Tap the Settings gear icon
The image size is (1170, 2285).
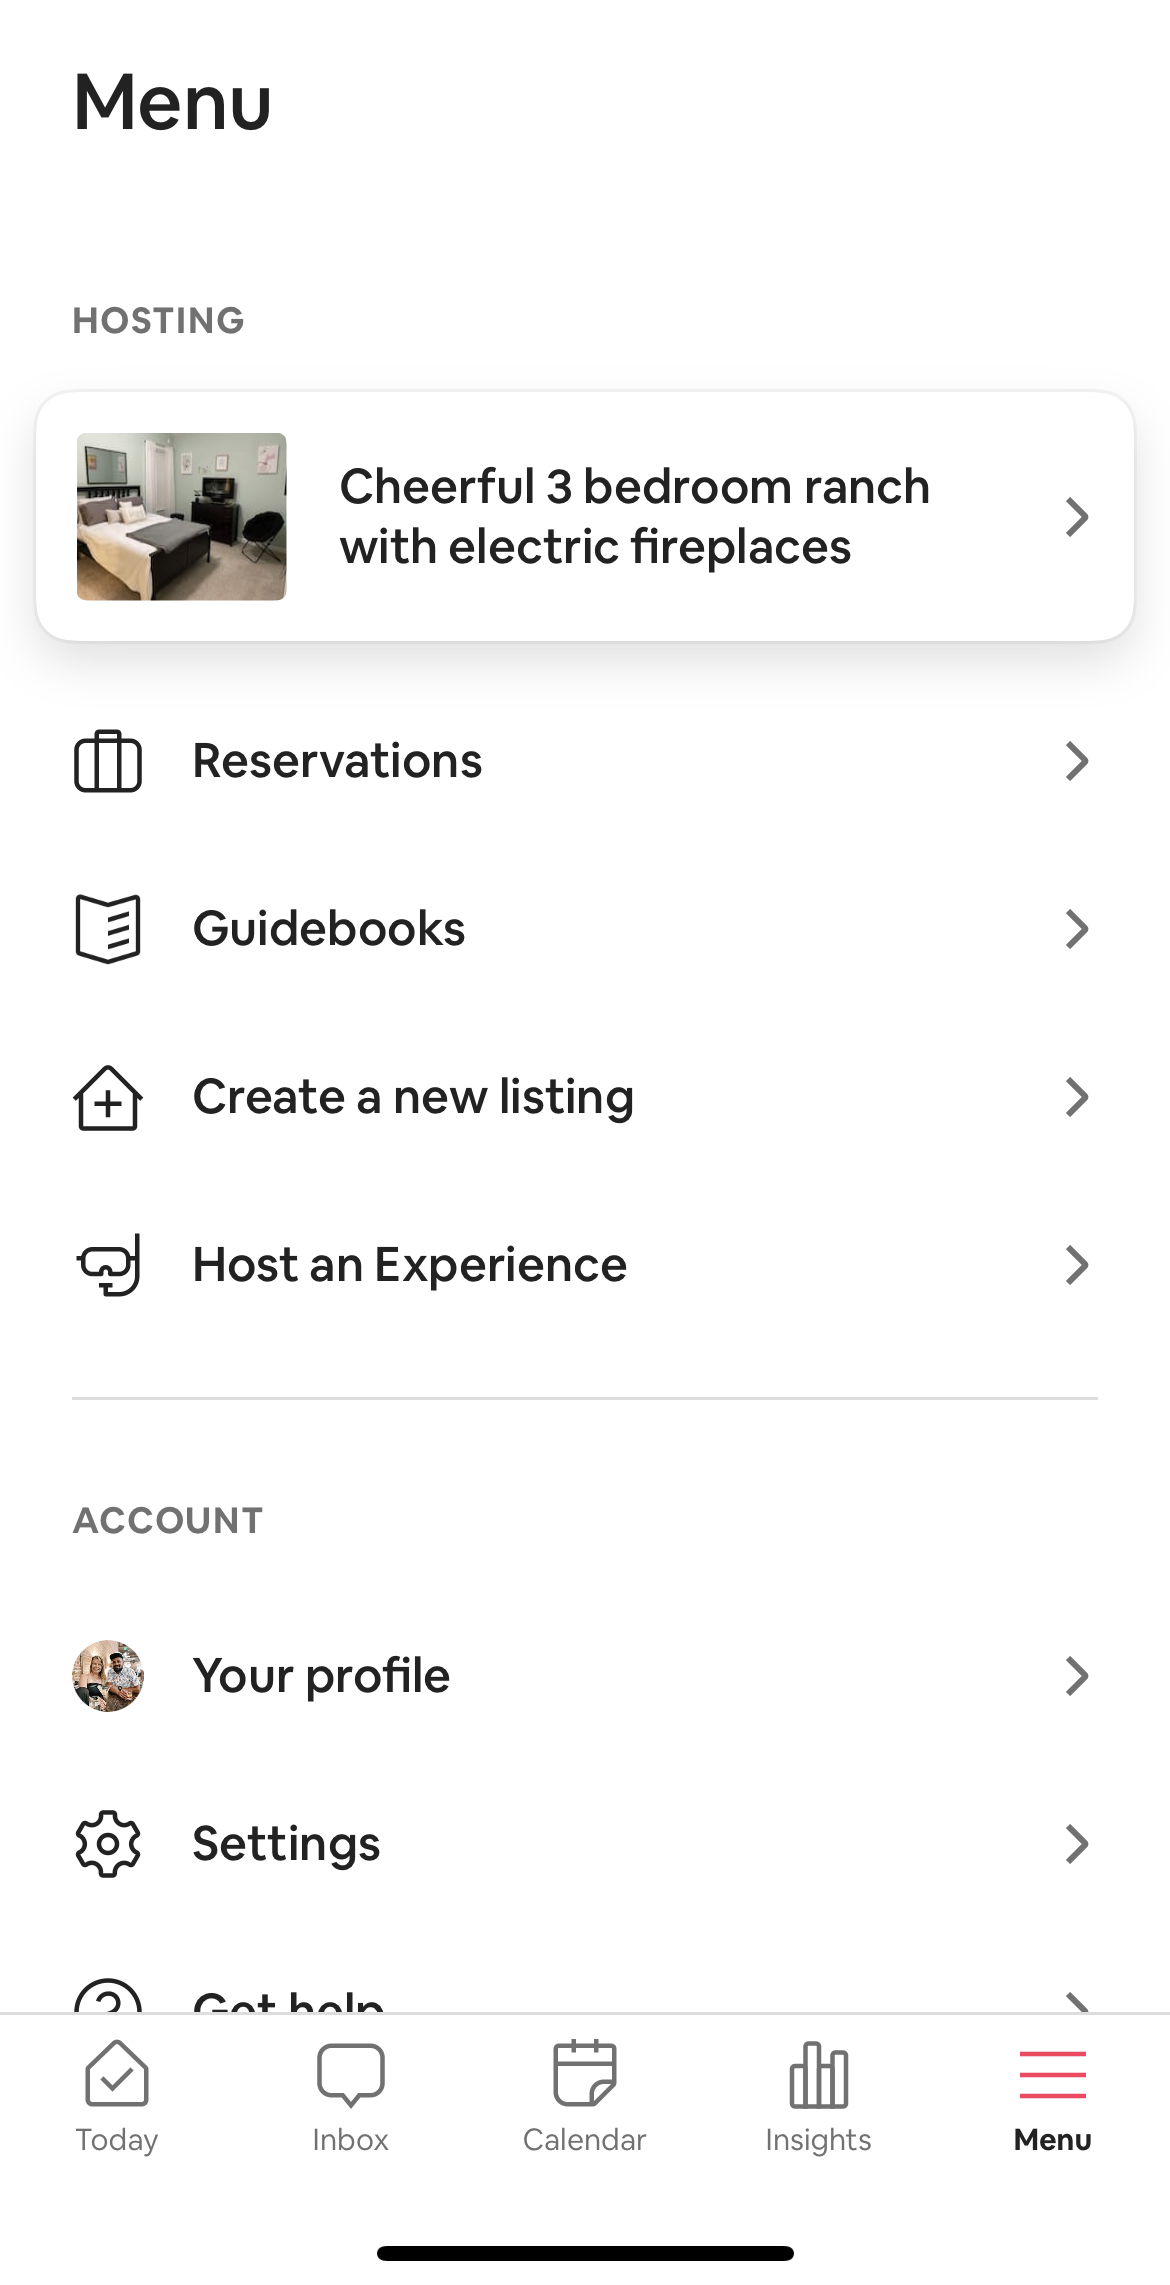[x=108, y=1843]
